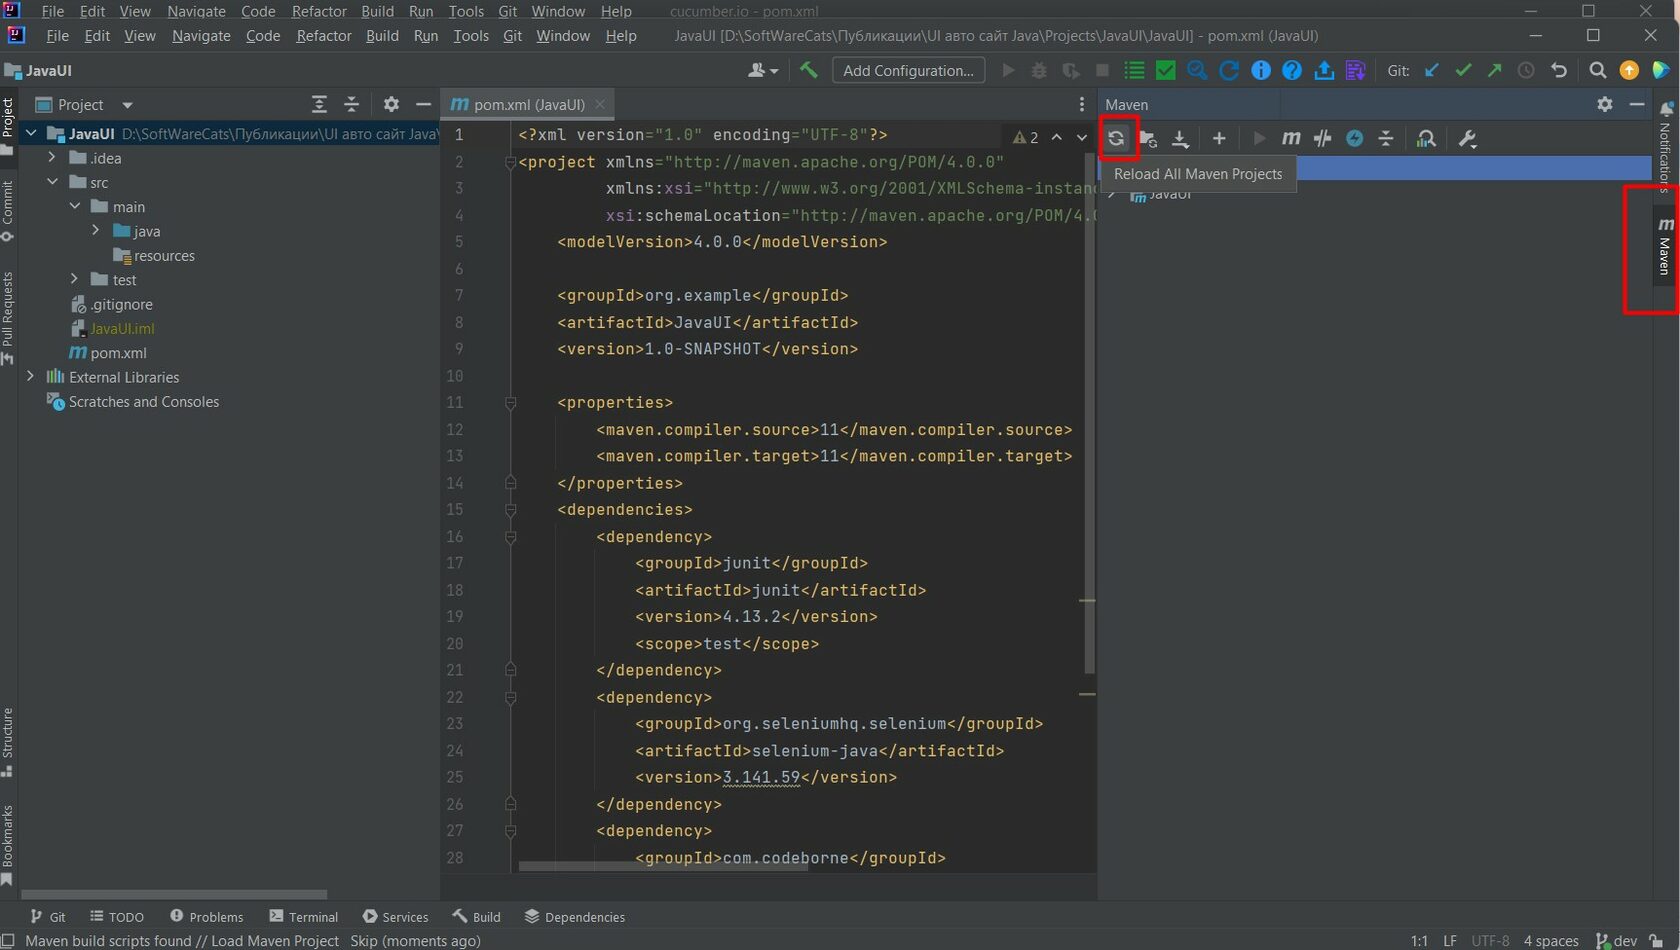Open Tools menu in front JavaUI window
The height and width of the screenshot is (950, 1680).
[470, 36]
